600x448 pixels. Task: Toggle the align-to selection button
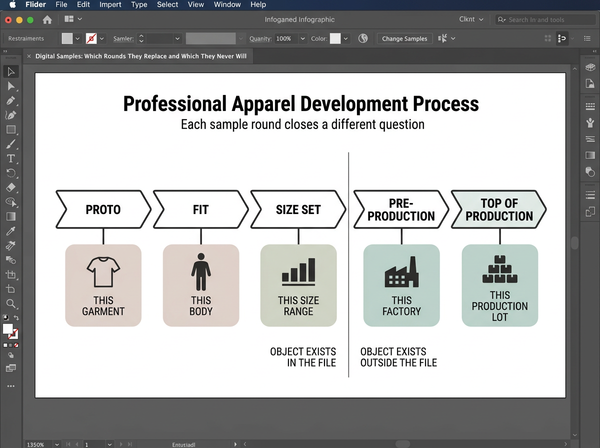pos(562,38)
